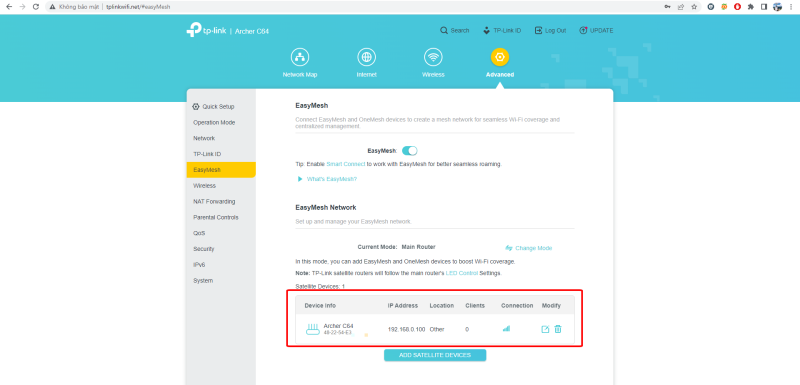Click the 192.168.0.100 IP address cell
This screenshot has height=385, width=800.
[406, 329]
